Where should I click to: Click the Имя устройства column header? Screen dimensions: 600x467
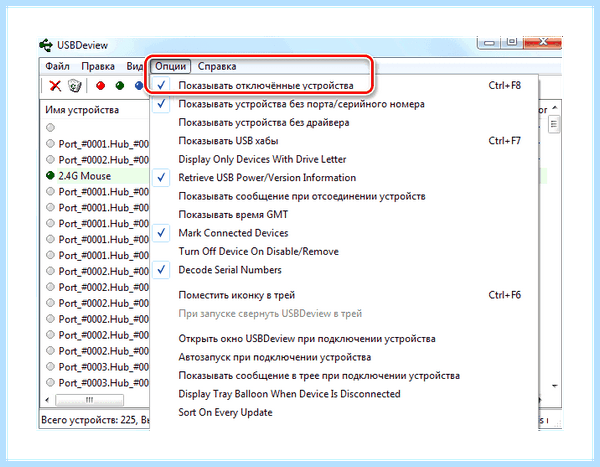click(95, 110)
